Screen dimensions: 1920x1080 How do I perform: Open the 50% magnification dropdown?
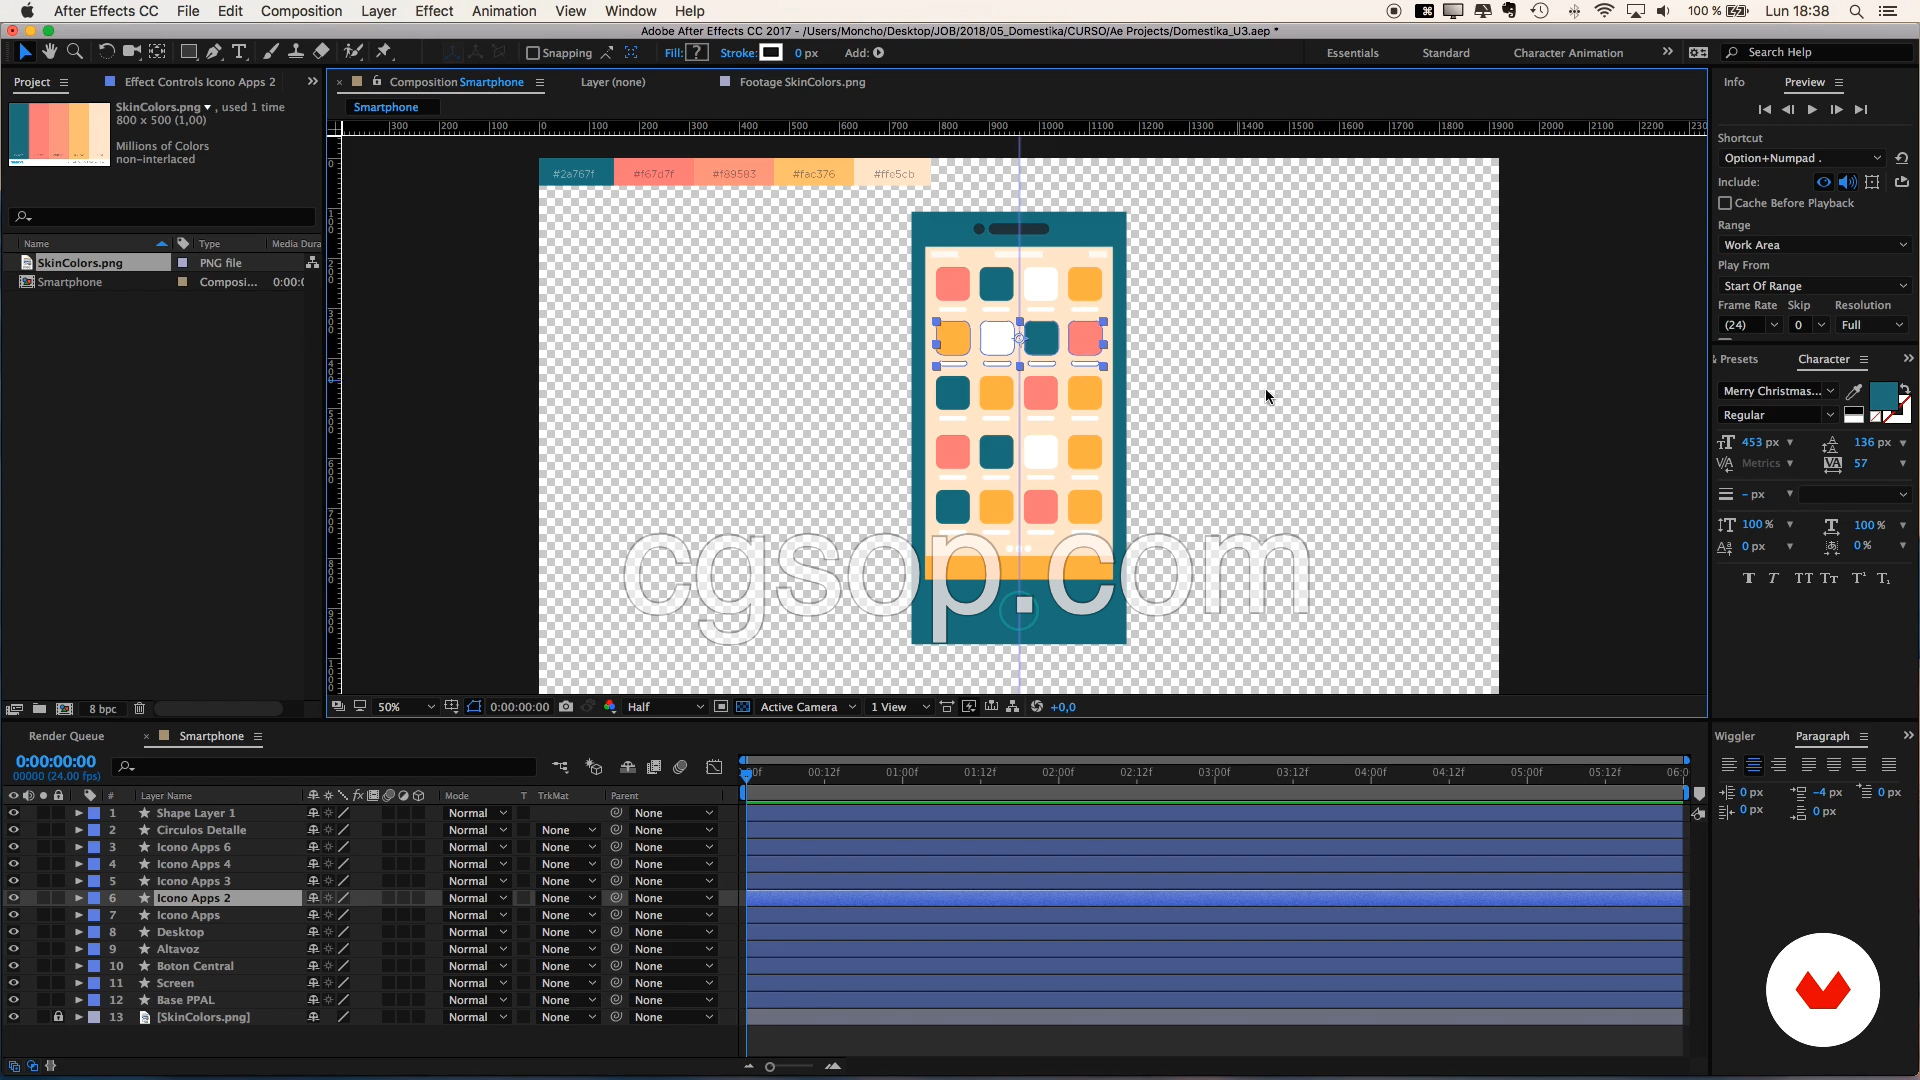tap(405, 707)
